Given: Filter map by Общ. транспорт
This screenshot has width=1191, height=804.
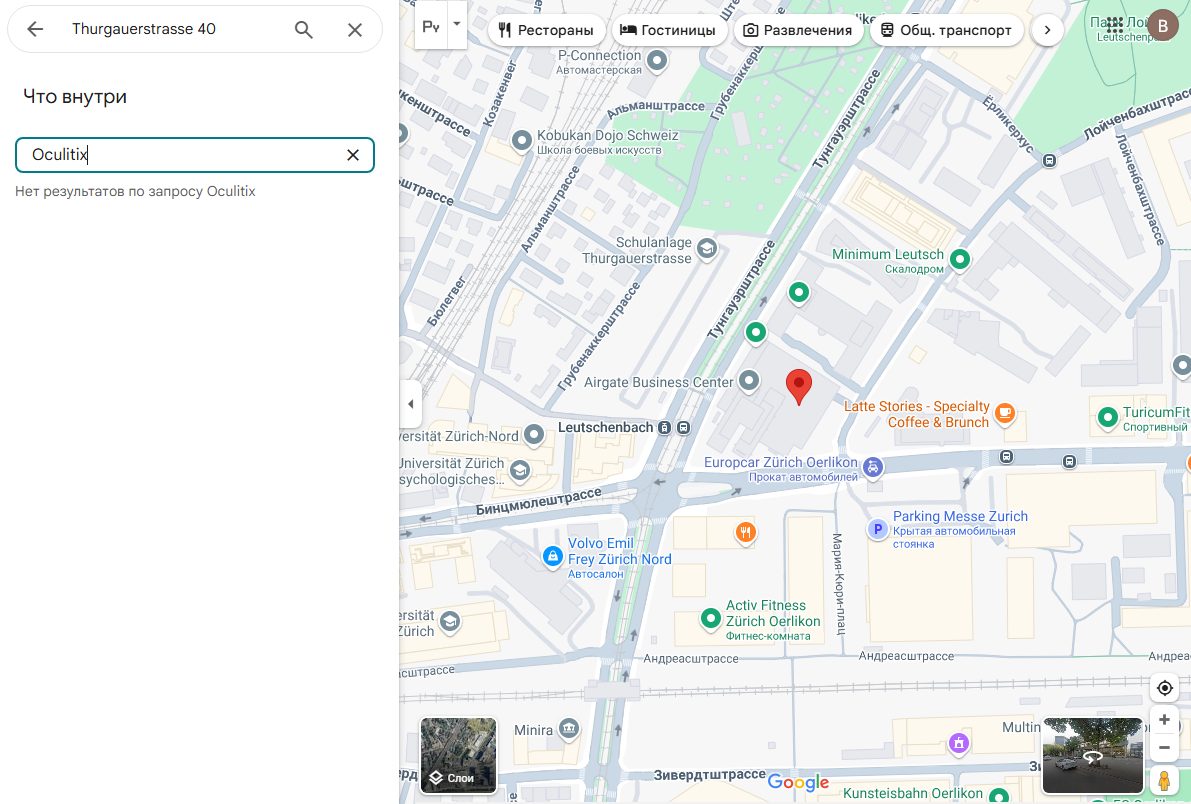Looking at the screenshot, I should pos(946,30).
